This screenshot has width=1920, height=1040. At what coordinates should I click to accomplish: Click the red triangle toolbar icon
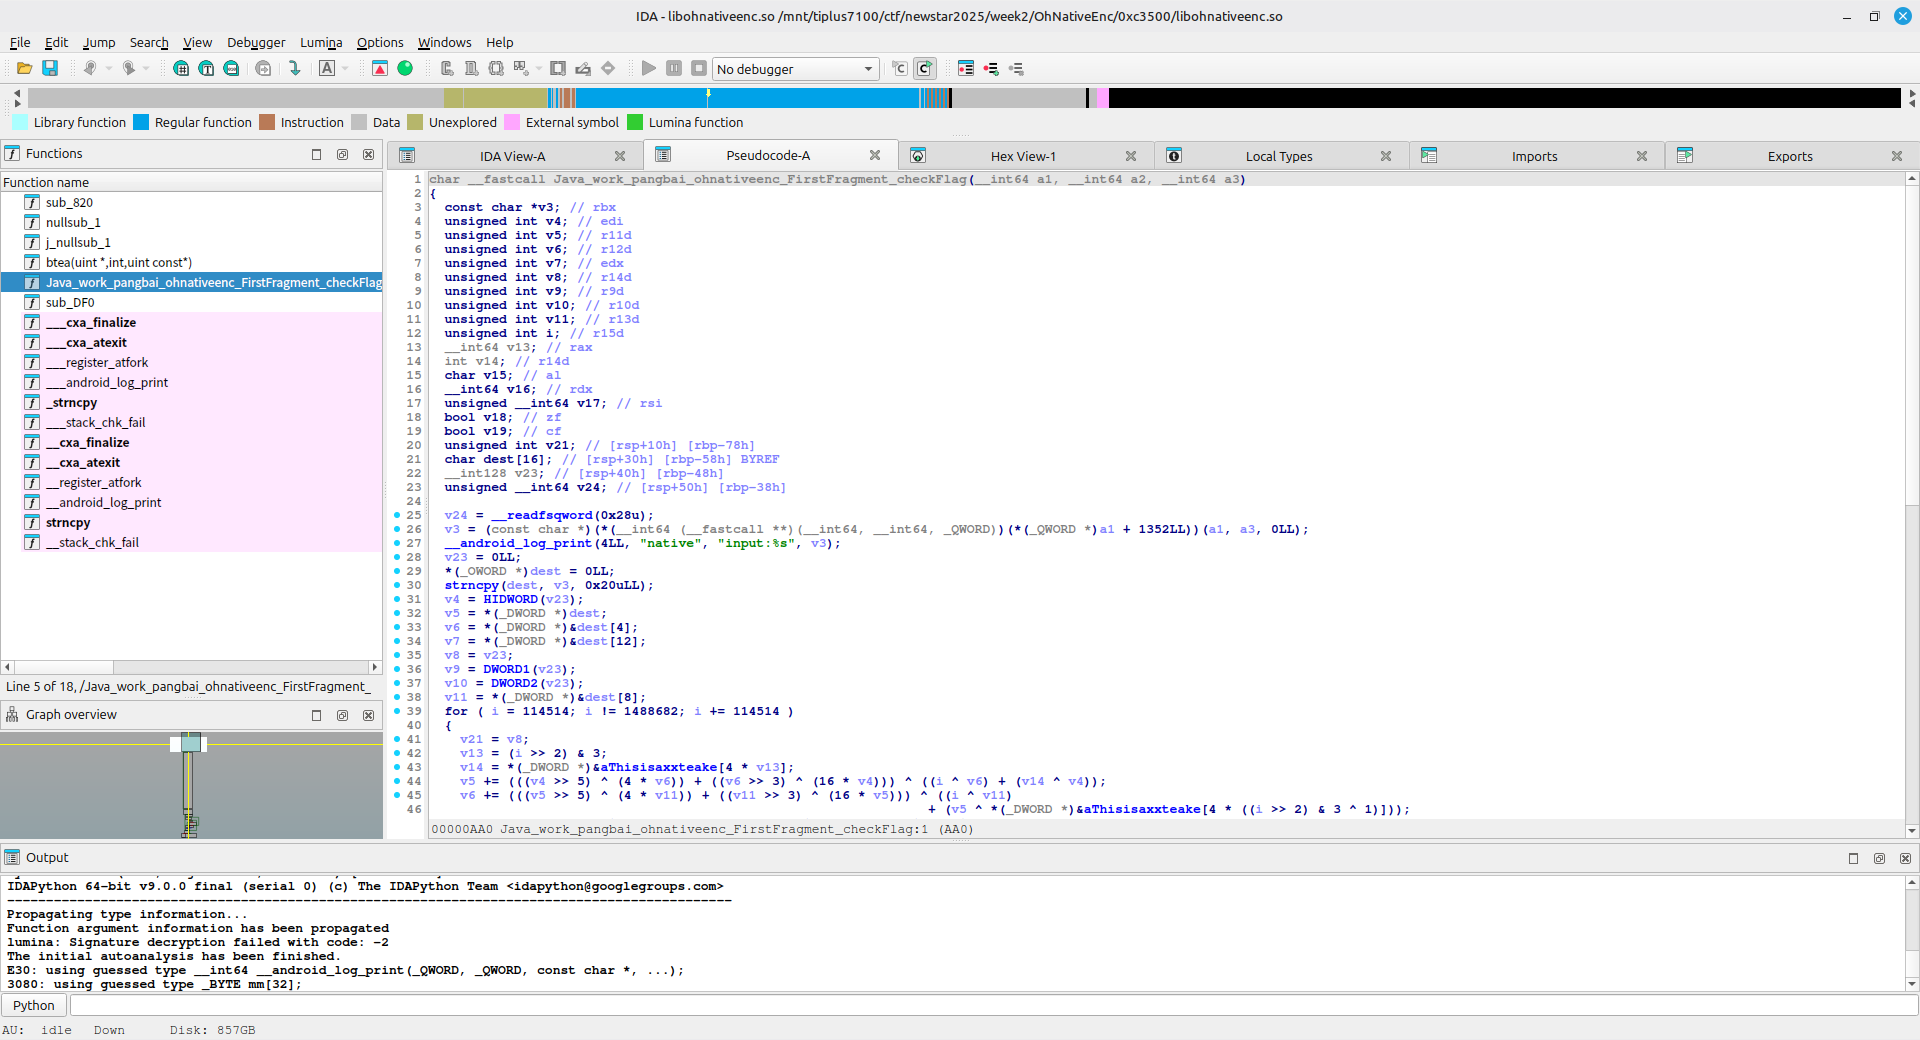point(380,68)
